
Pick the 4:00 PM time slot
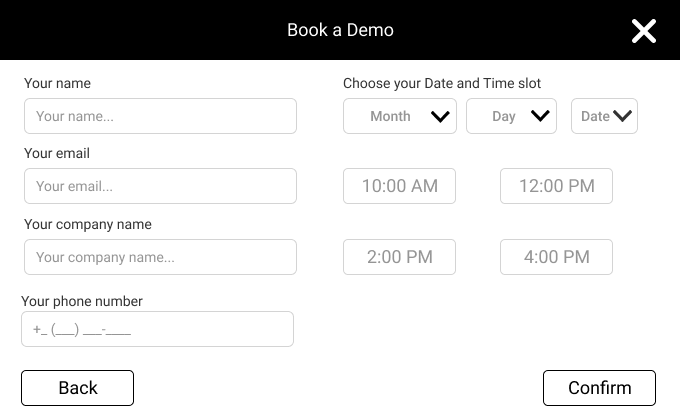pos(556,257)
